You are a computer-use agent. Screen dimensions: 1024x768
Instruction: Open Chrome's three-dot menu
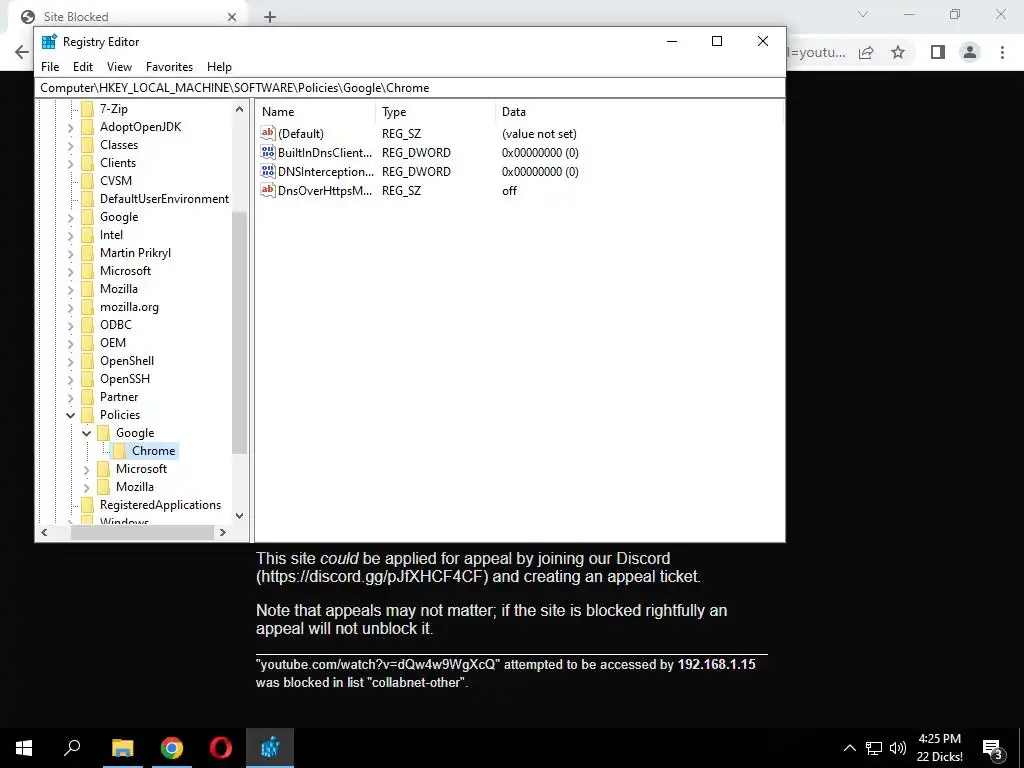pos(1002,52)
